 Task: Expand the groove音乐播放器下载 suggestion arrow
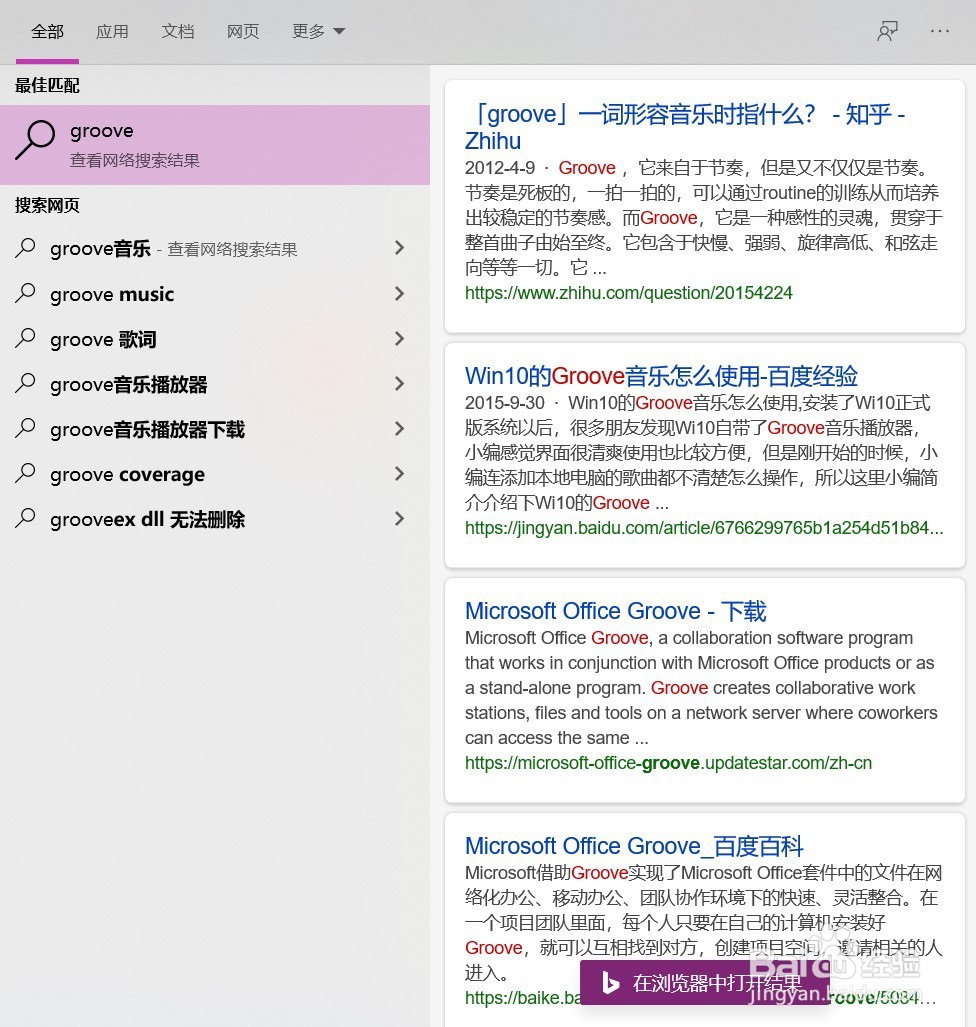pos(400,429)
